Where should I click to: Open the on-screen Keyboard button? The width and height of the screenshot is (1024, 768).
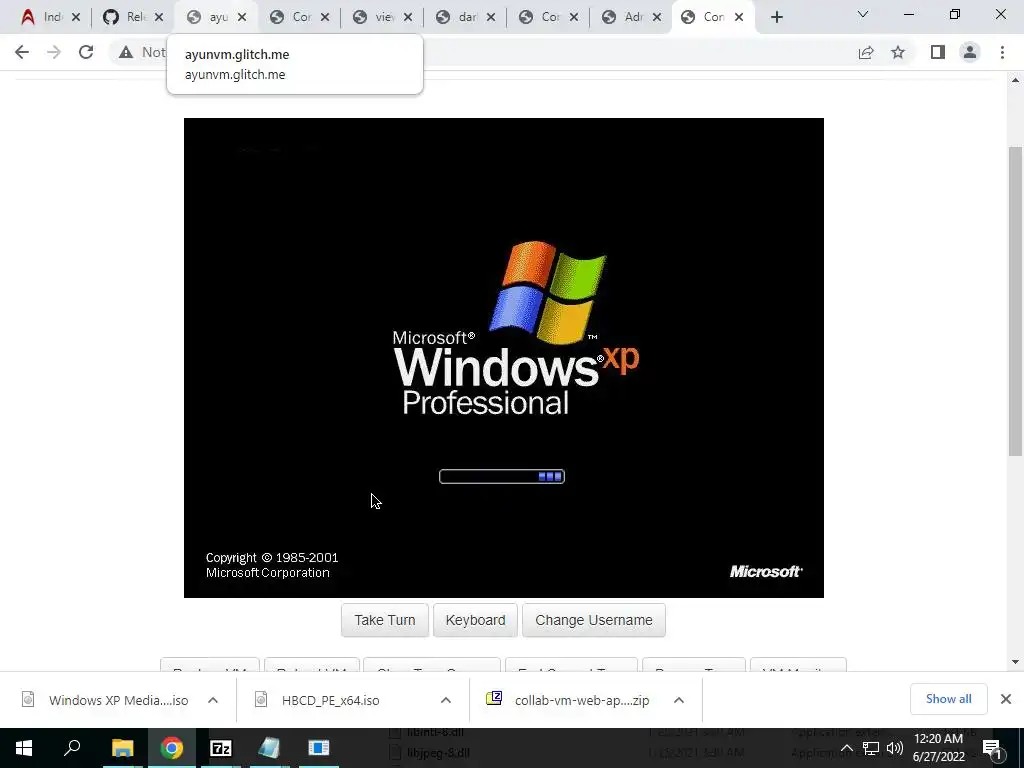coord(475,620)
